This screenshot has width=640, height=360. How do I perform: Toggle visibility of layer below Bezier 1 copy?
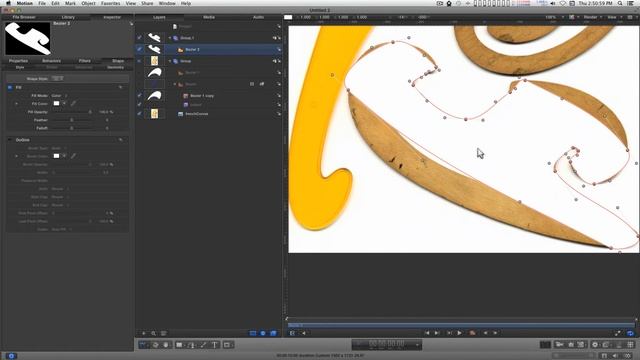click(x=140, y=104)
